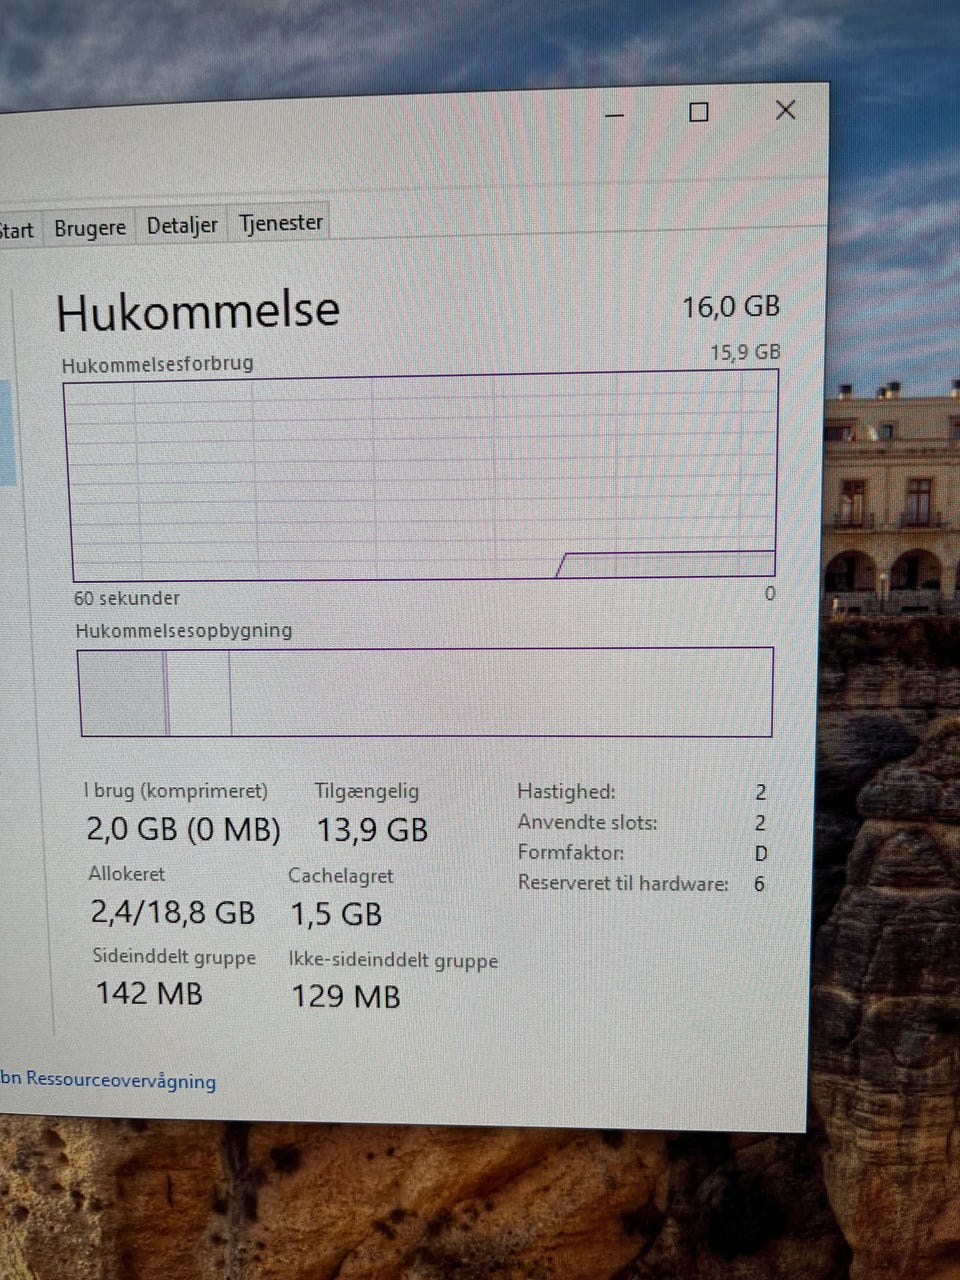The image size is (960, 1280).
Task: Click the 1,5 GB cached value
Action: (x=336, y=914)
